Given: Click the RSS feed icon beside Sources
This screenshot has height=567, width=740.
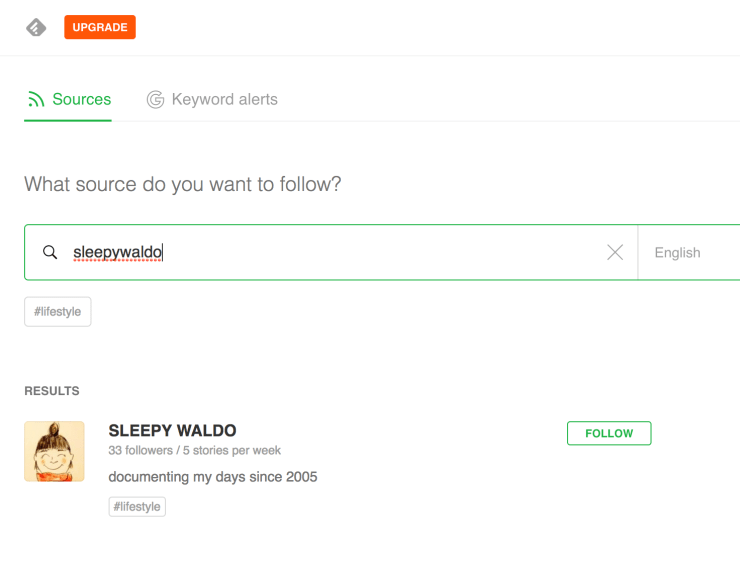Looking at the screenshot, I should tap(36, 100).
